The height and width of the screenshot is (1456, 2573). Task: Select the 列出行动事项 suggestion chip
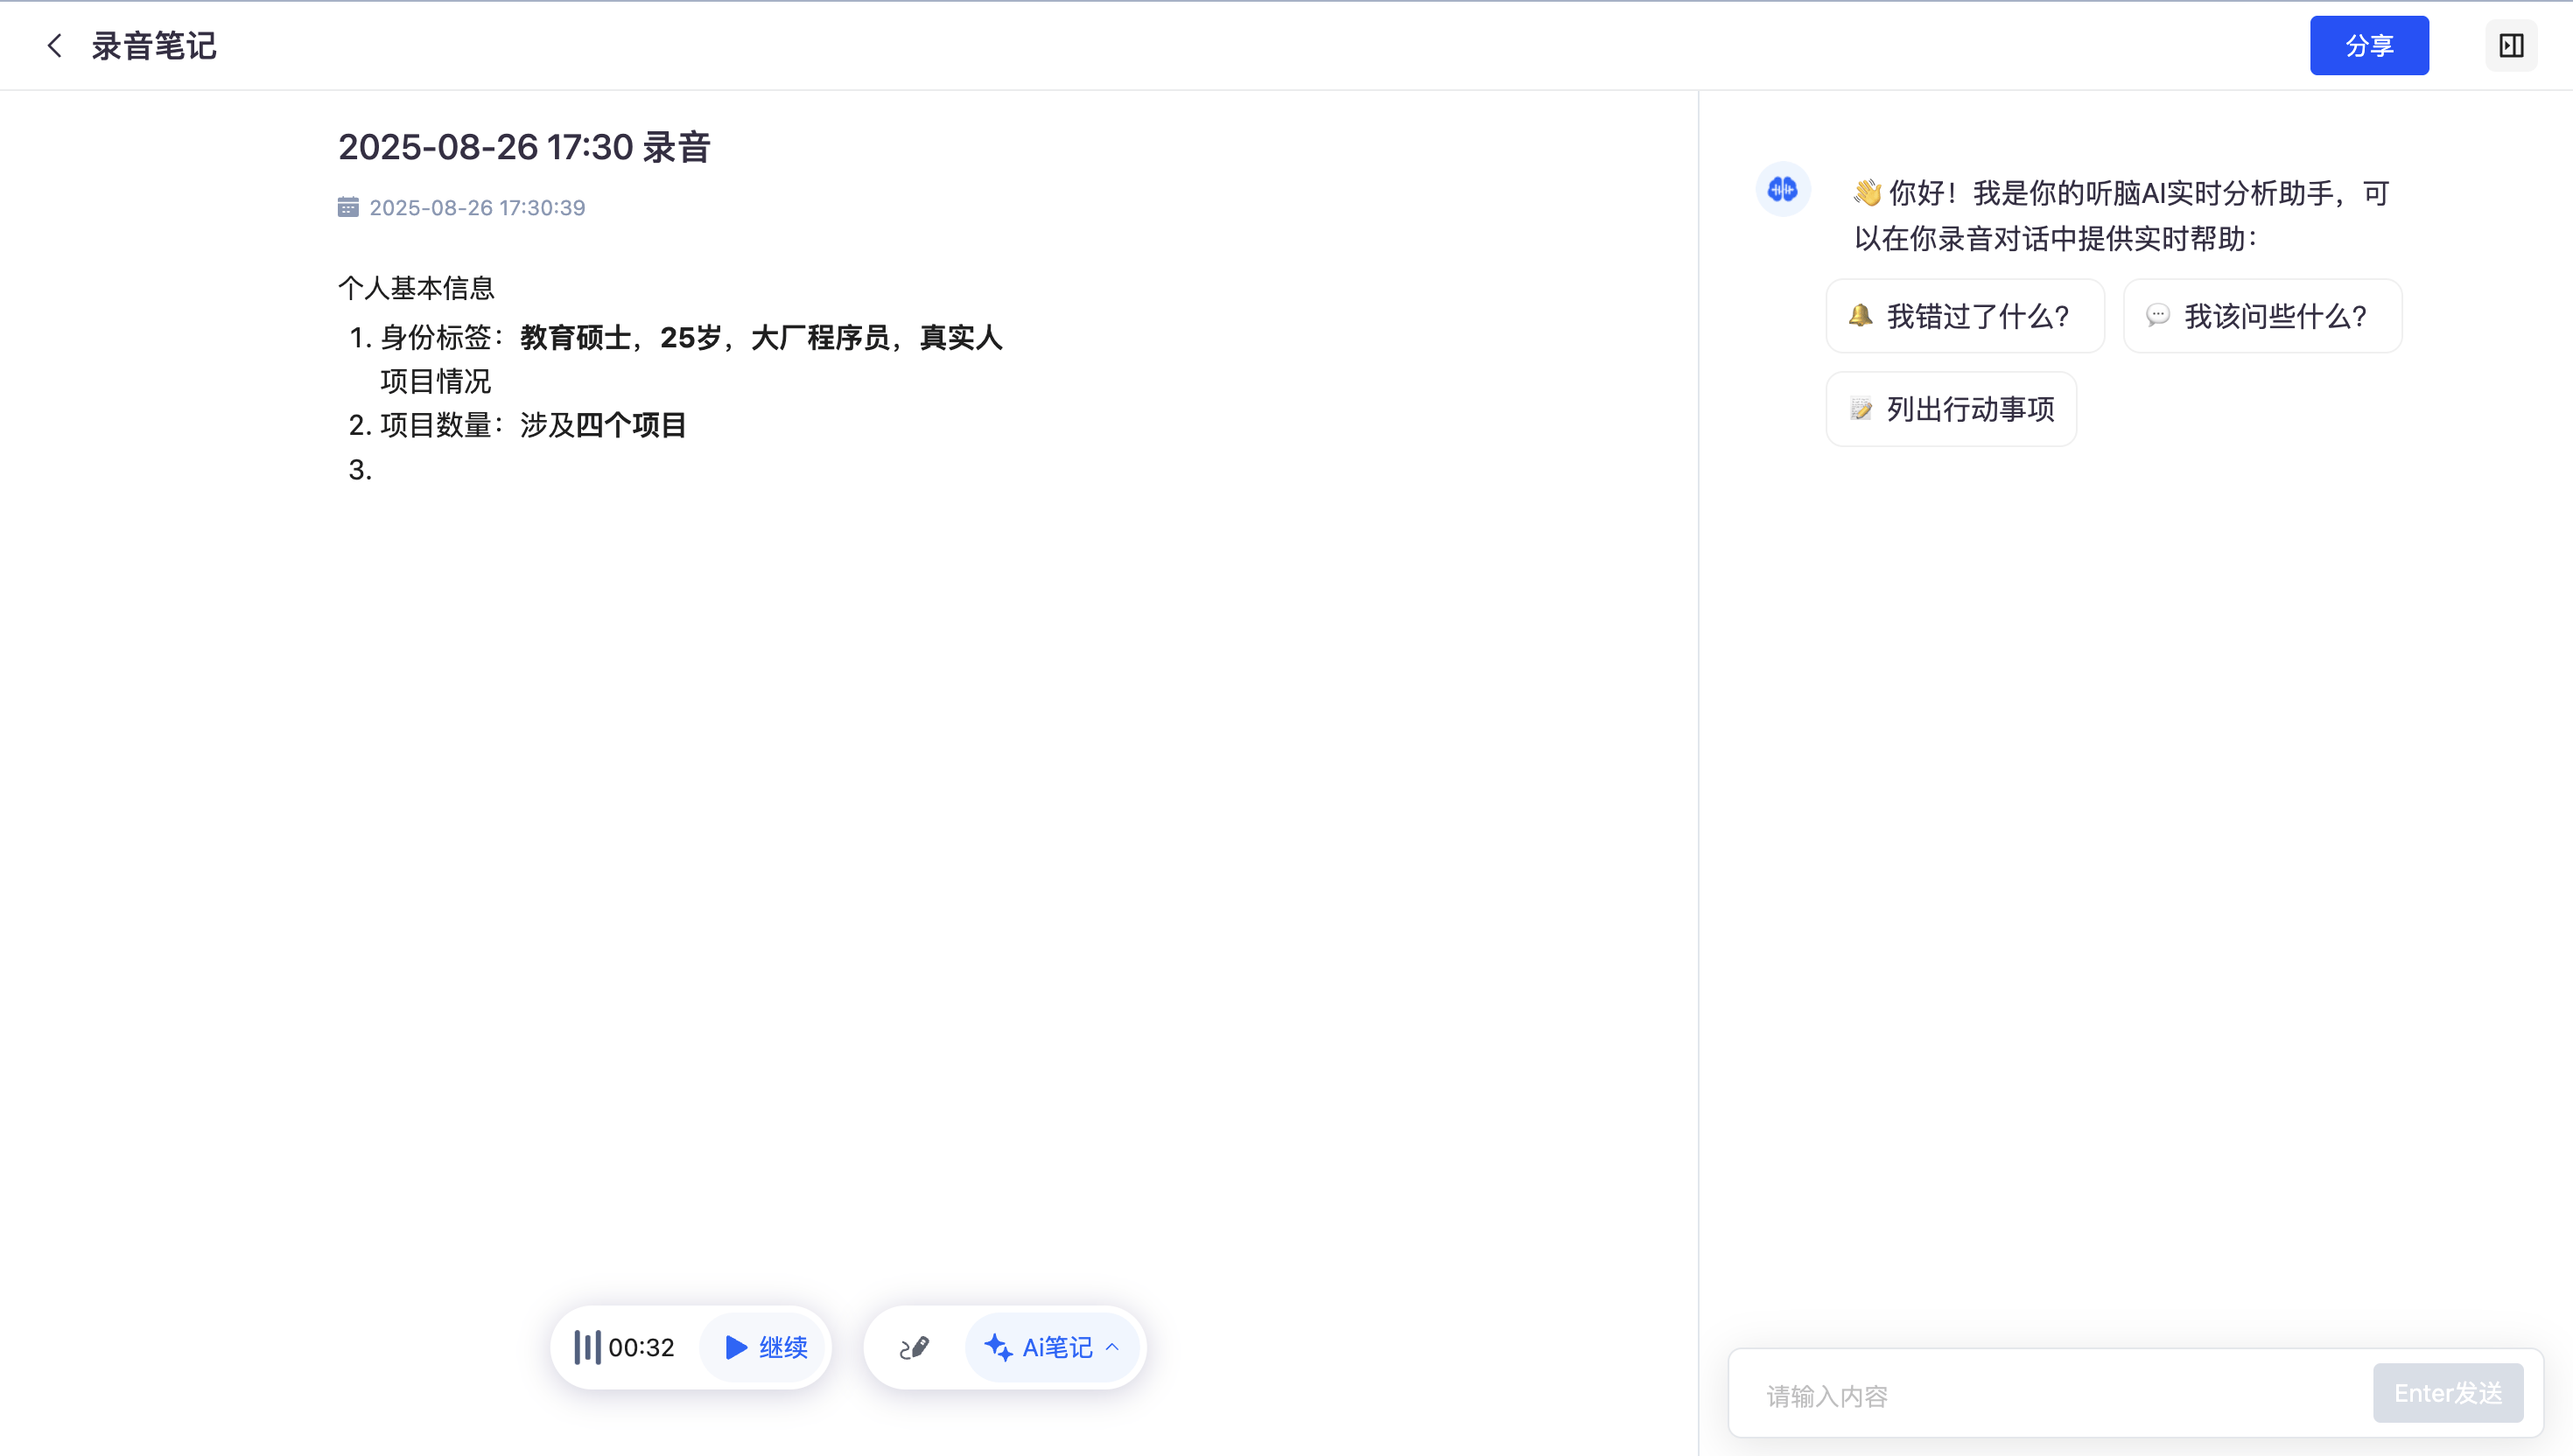click(x=1951, y=409)
